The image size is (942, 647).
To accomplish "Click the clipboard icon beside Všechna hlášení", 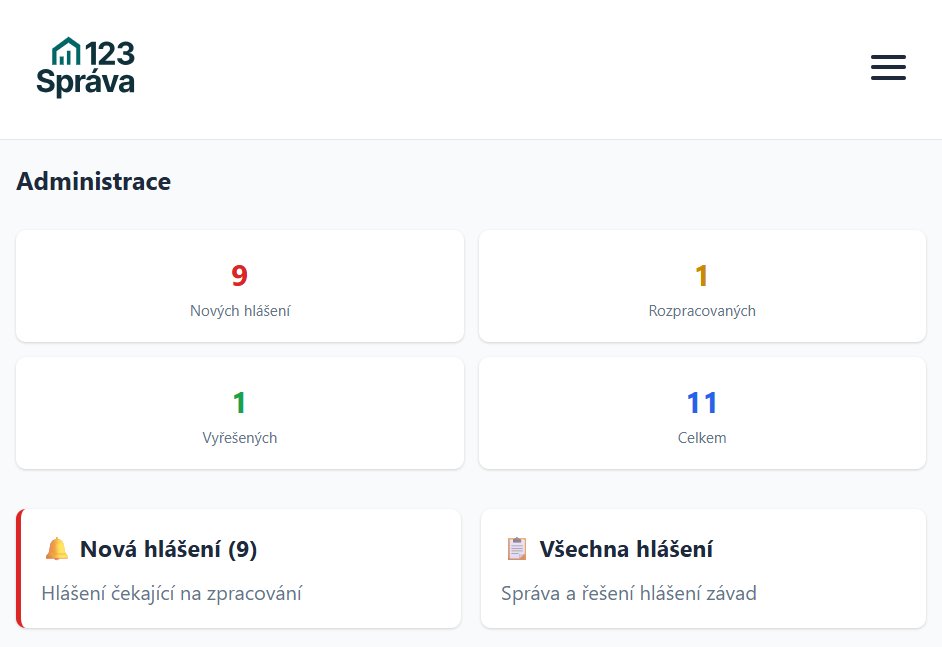I will tap(516, 548).
